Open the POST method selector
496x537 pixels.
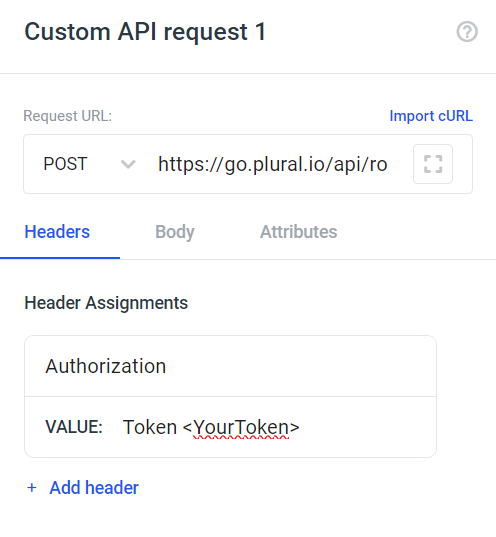coord(89,164)
